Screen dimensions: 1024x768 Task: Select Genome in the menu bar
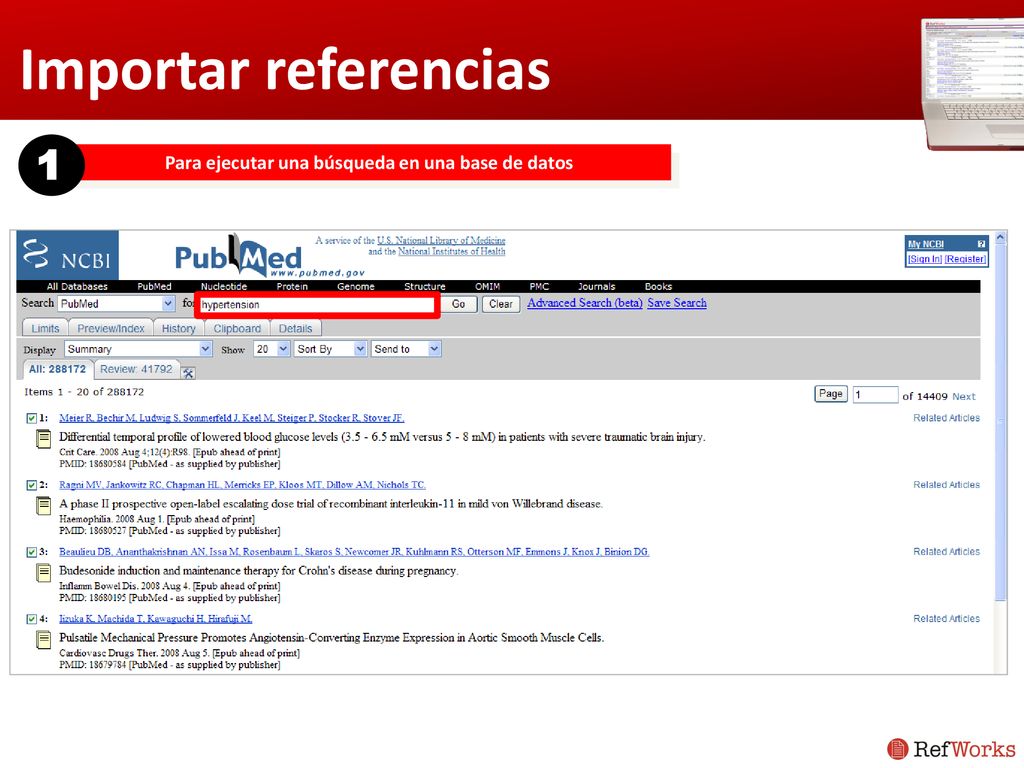[x=356, y=287]
